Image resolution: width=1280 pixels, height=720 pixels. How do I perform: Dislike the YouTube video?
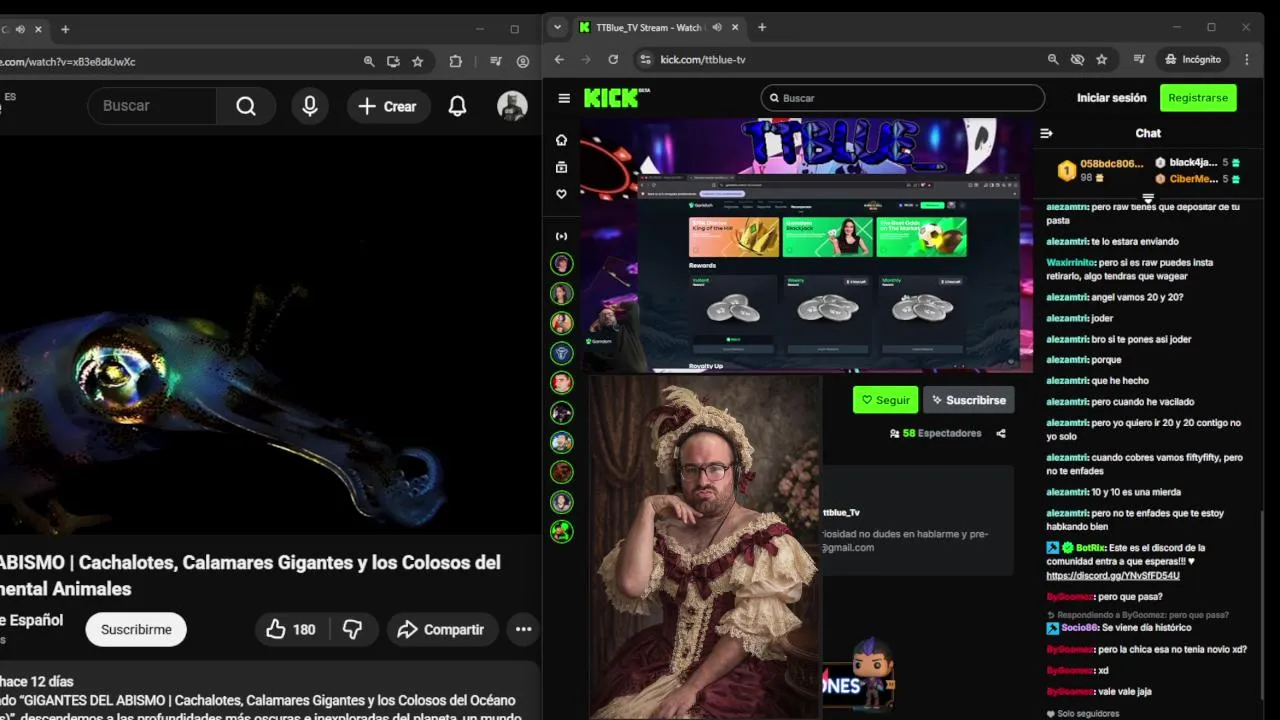[x=353, y=629]
